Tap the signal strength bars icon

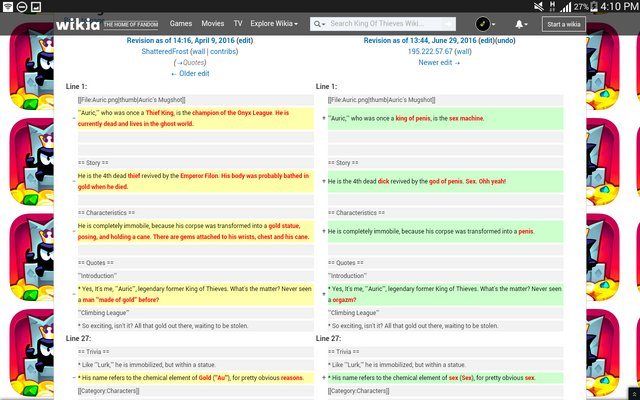[565, 6]
